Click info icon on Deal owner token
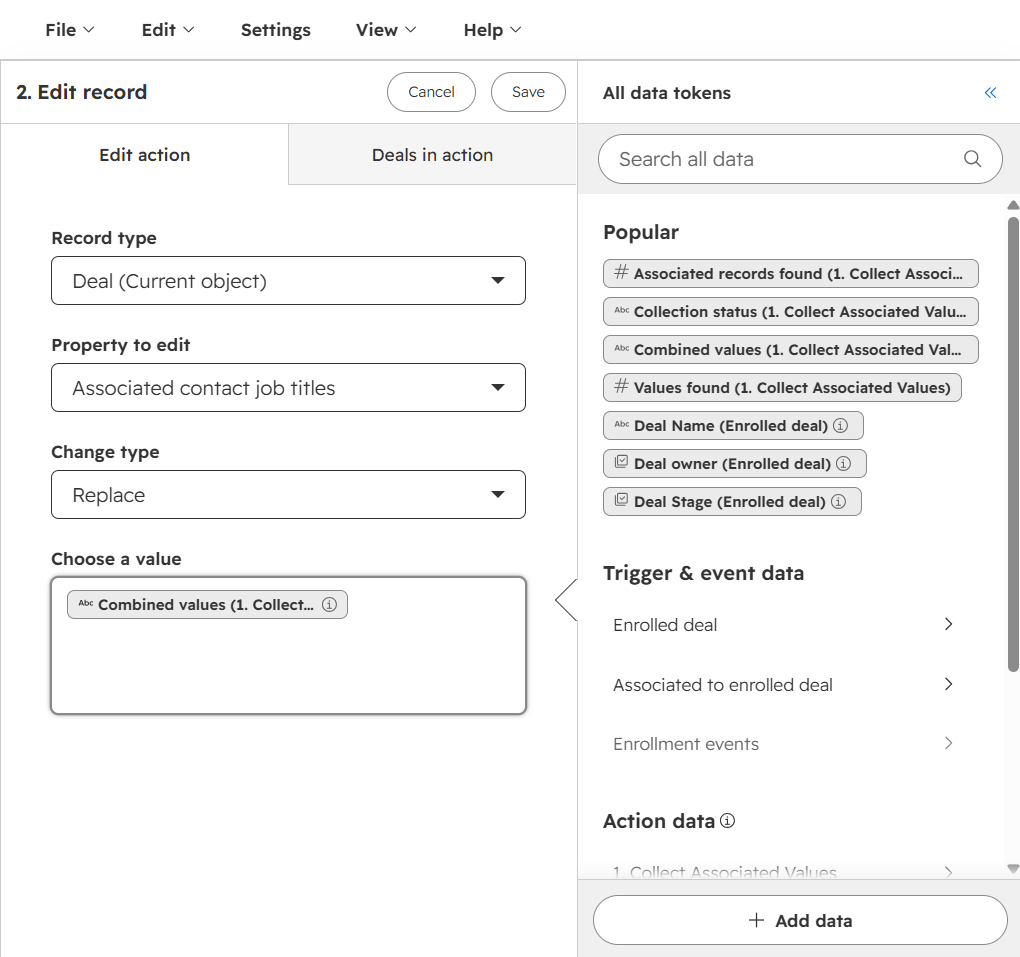 click(844, 463)
